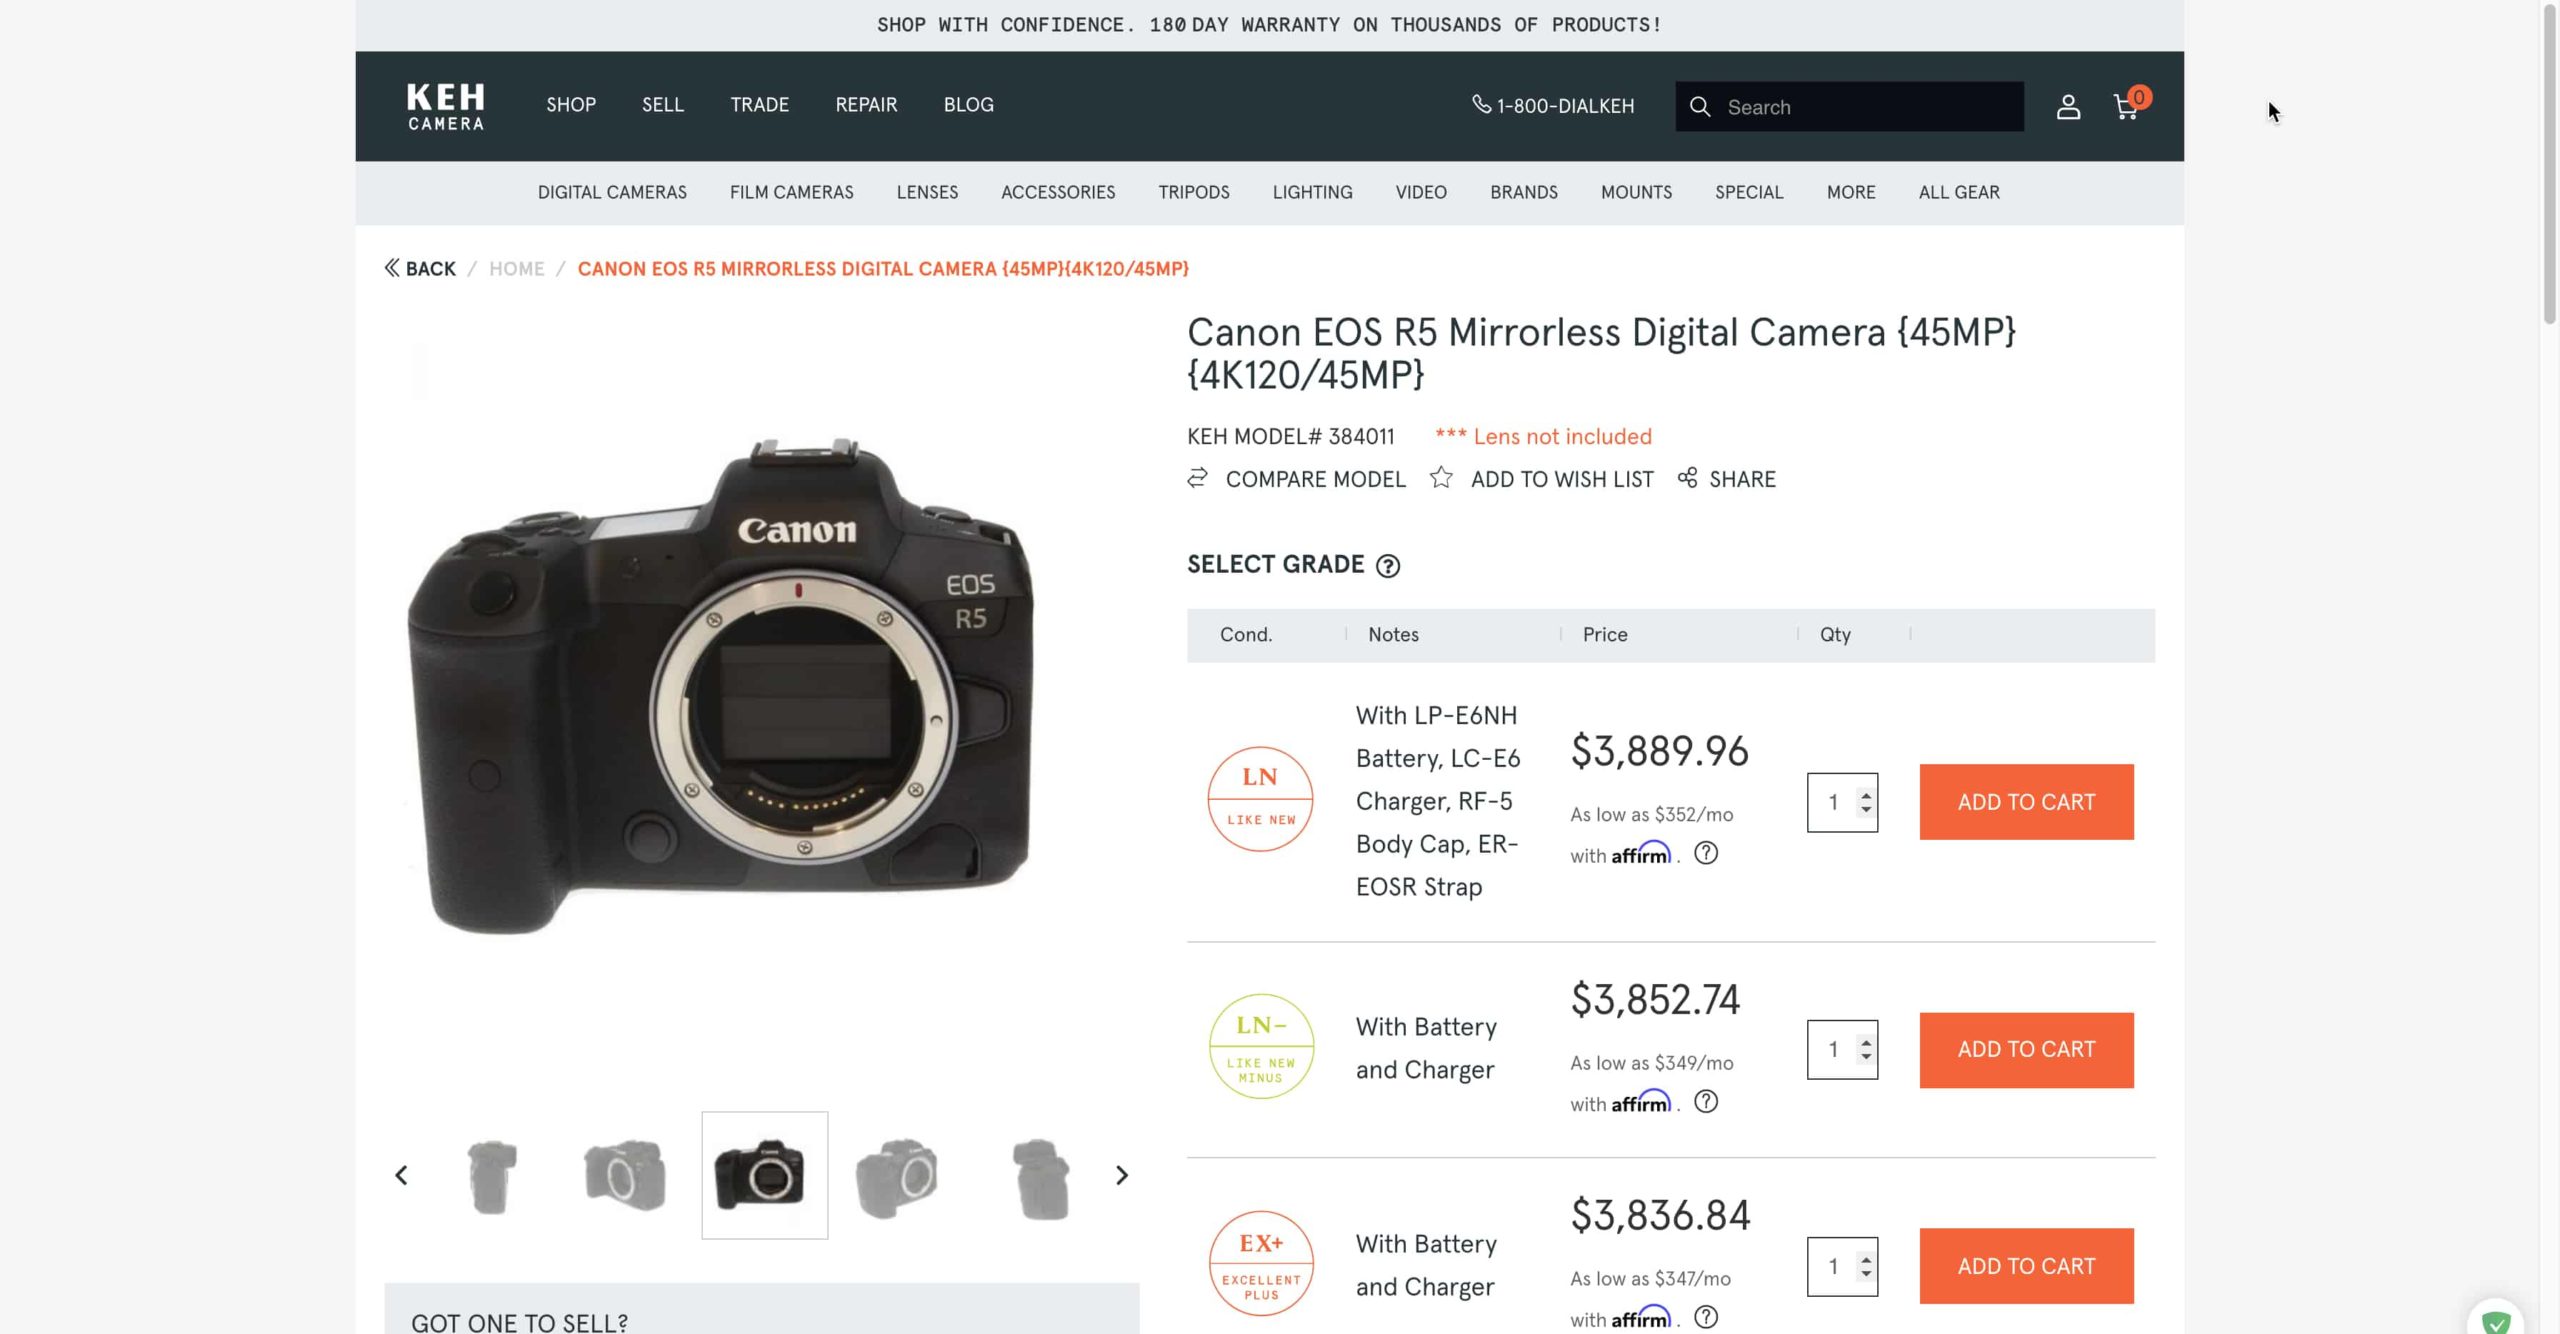Click the LN Like New grade badge

pyautogui.click(x=1260, y=798)
